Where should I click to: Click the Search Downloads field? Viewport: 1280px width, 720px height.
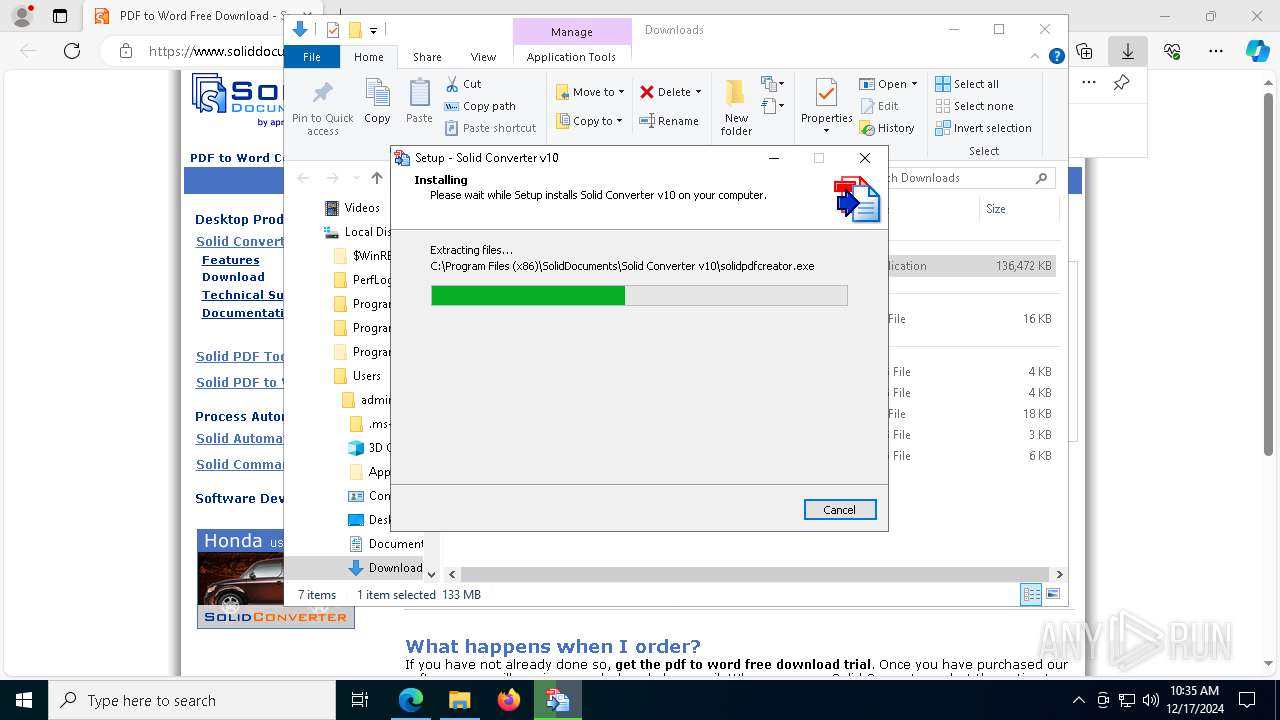(968, 178)
